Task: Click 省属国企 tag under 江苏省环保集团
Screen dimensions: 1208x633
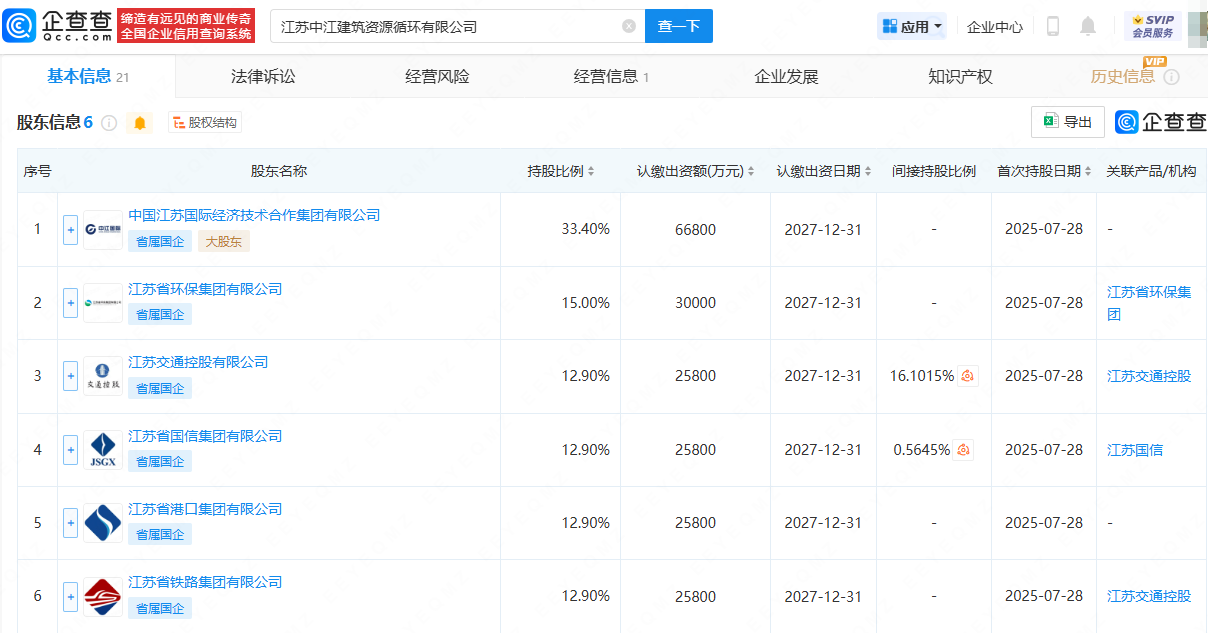Action: click(x=160, y=314)
